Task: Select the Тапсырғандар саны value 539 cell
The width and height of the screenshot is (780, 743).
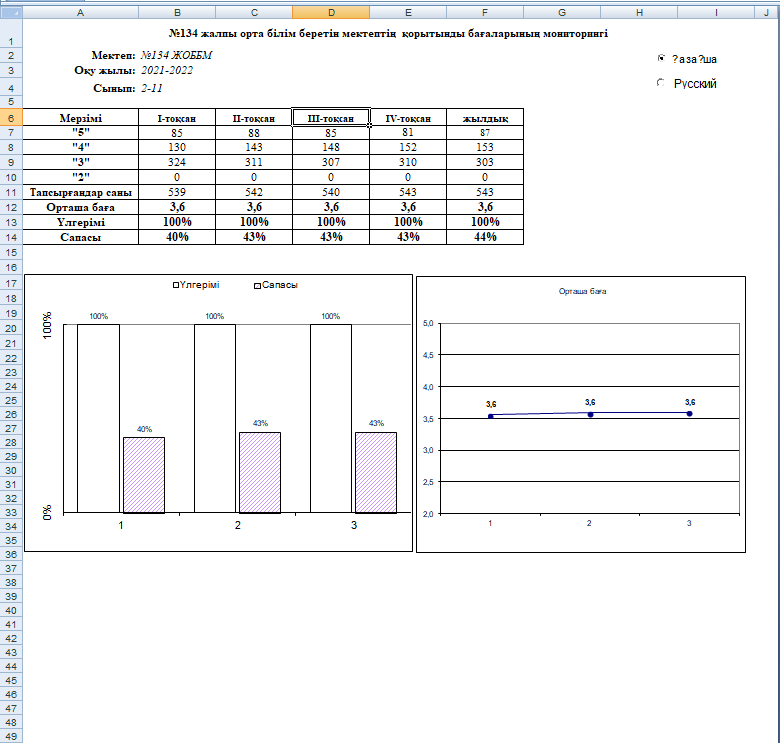Action: click(x=176, y=191)
